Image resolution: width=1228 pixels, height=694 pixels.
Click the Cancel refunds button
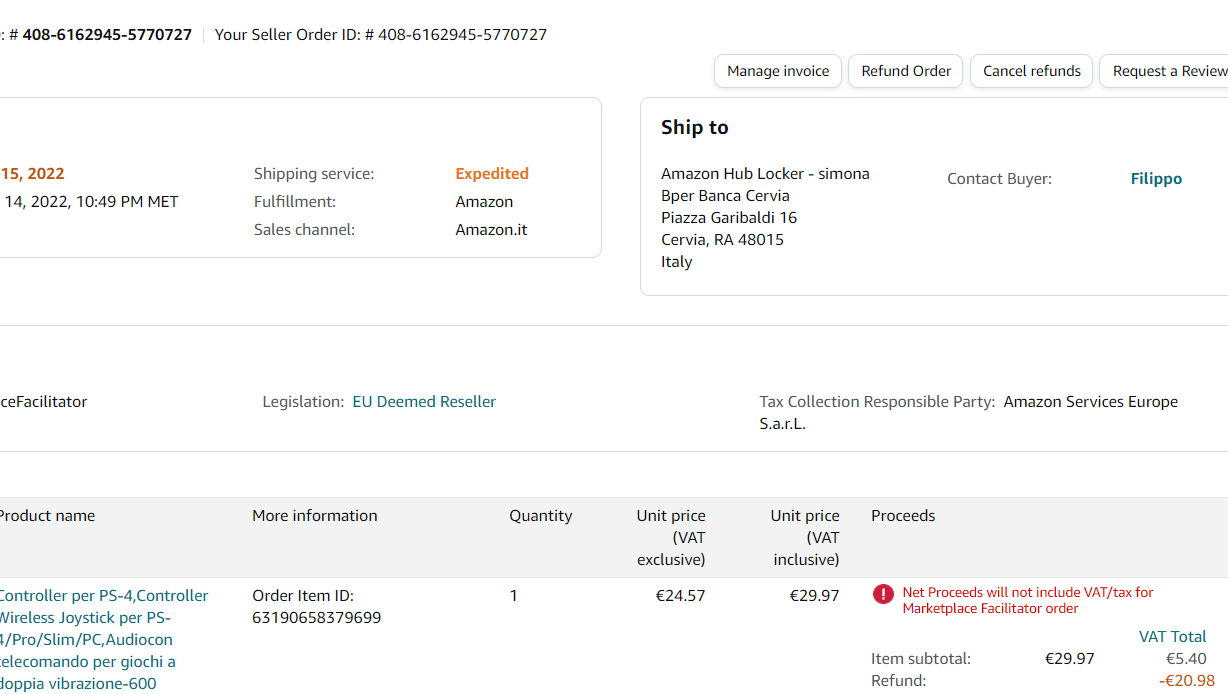1031,71
